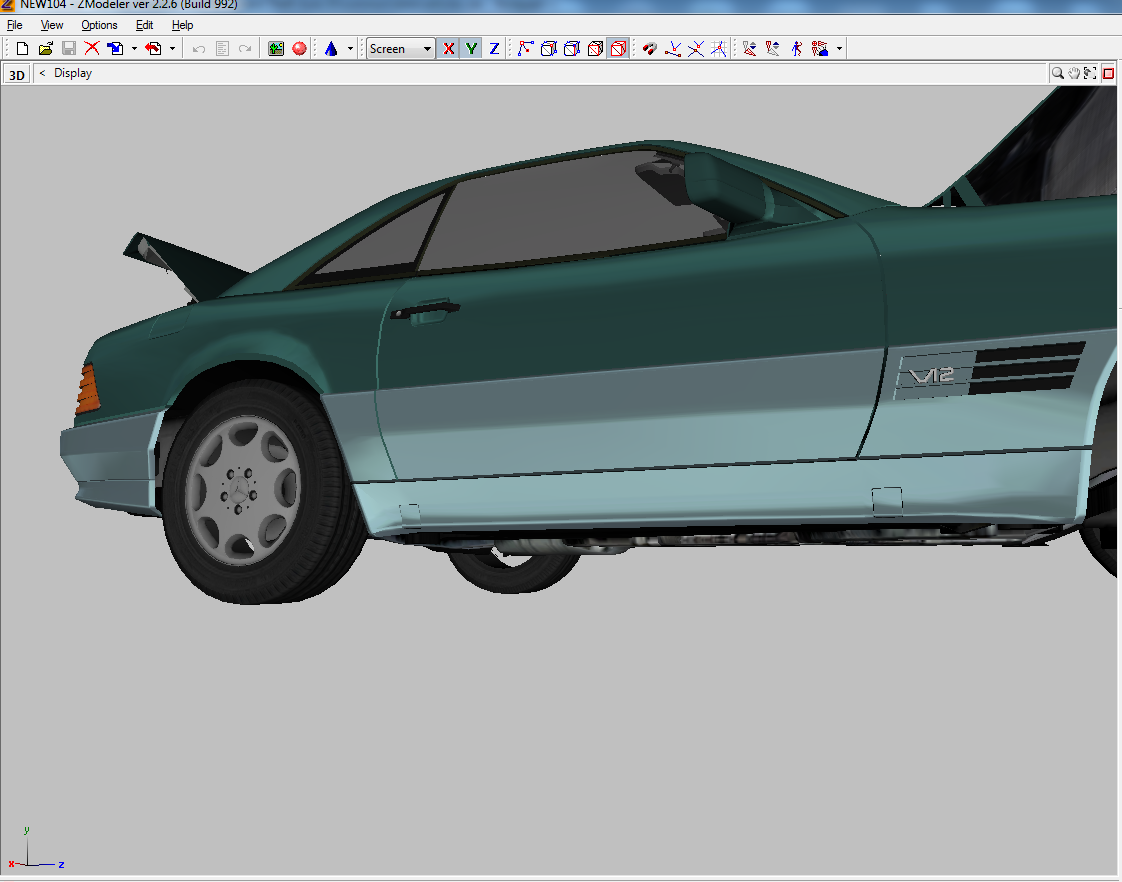
Task: Click the red sphere render icon
Action: coord(300,48)
